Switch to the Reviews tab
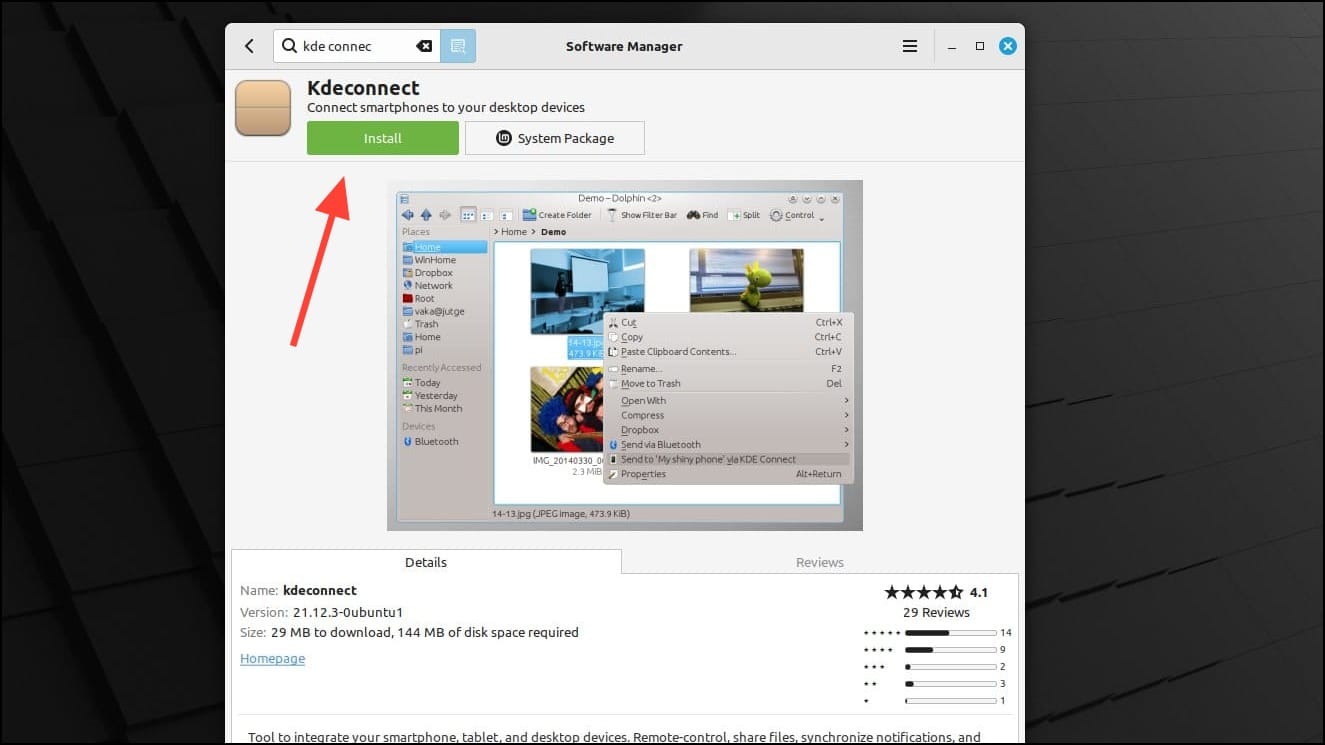This screenshot has width=1325, height=745. 820,562
